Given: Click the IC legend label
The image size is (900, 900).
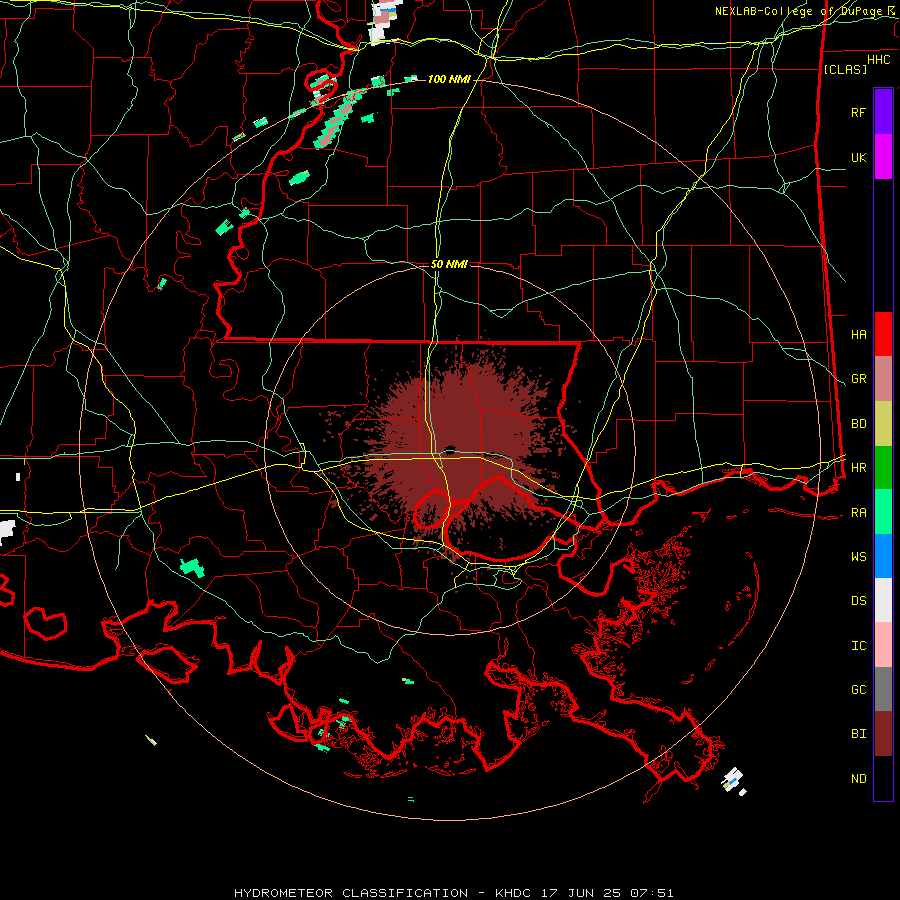Looking at the screenshot, I should point(858,646).
